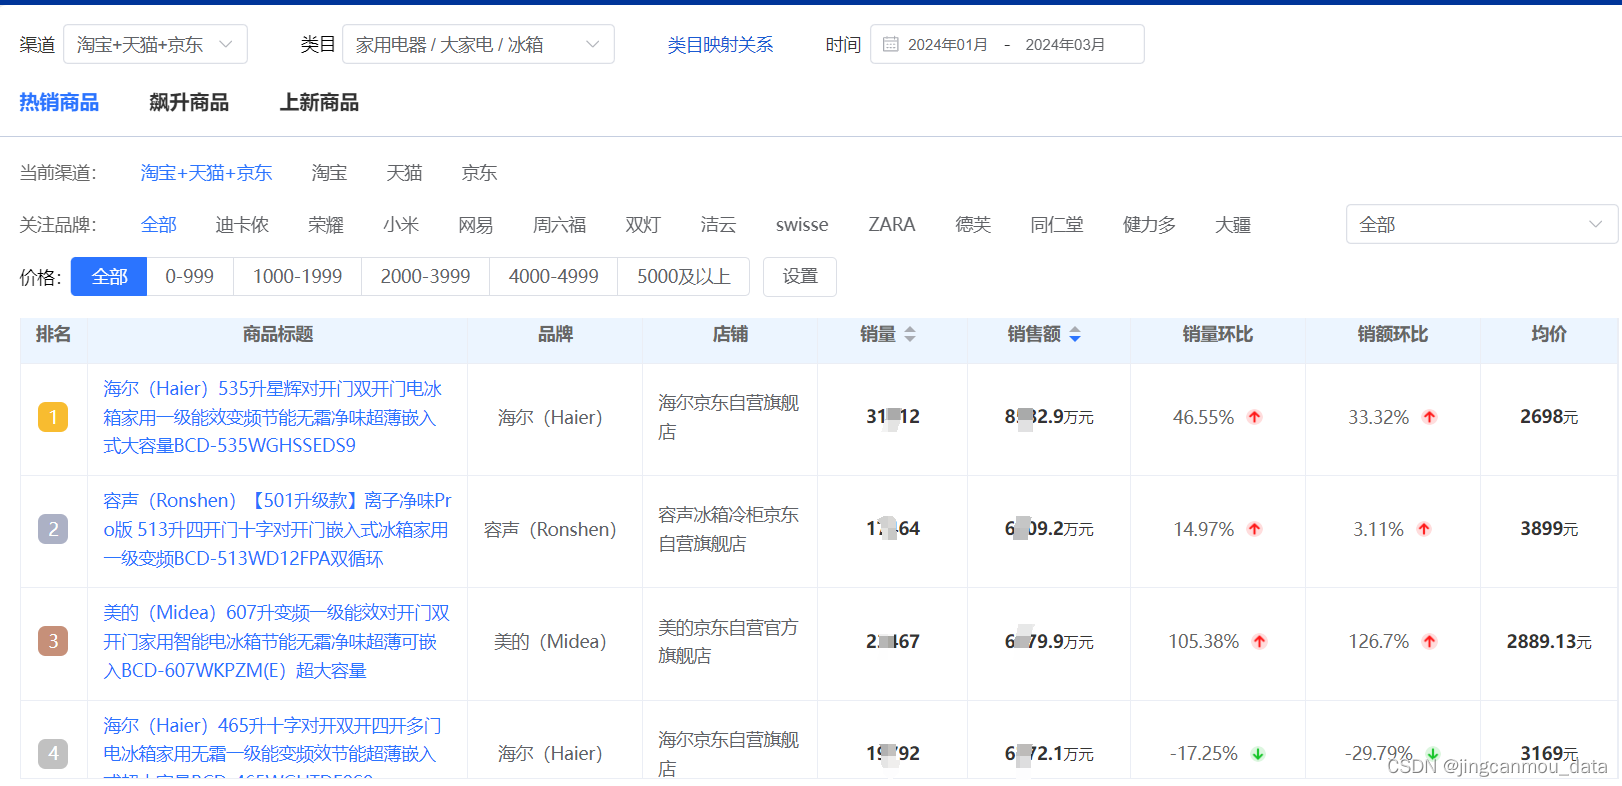Click red up arrow beside 14.97%
Image resolution: width=1622 pixels, height=786 pixels.
(x=1254, y=529)
